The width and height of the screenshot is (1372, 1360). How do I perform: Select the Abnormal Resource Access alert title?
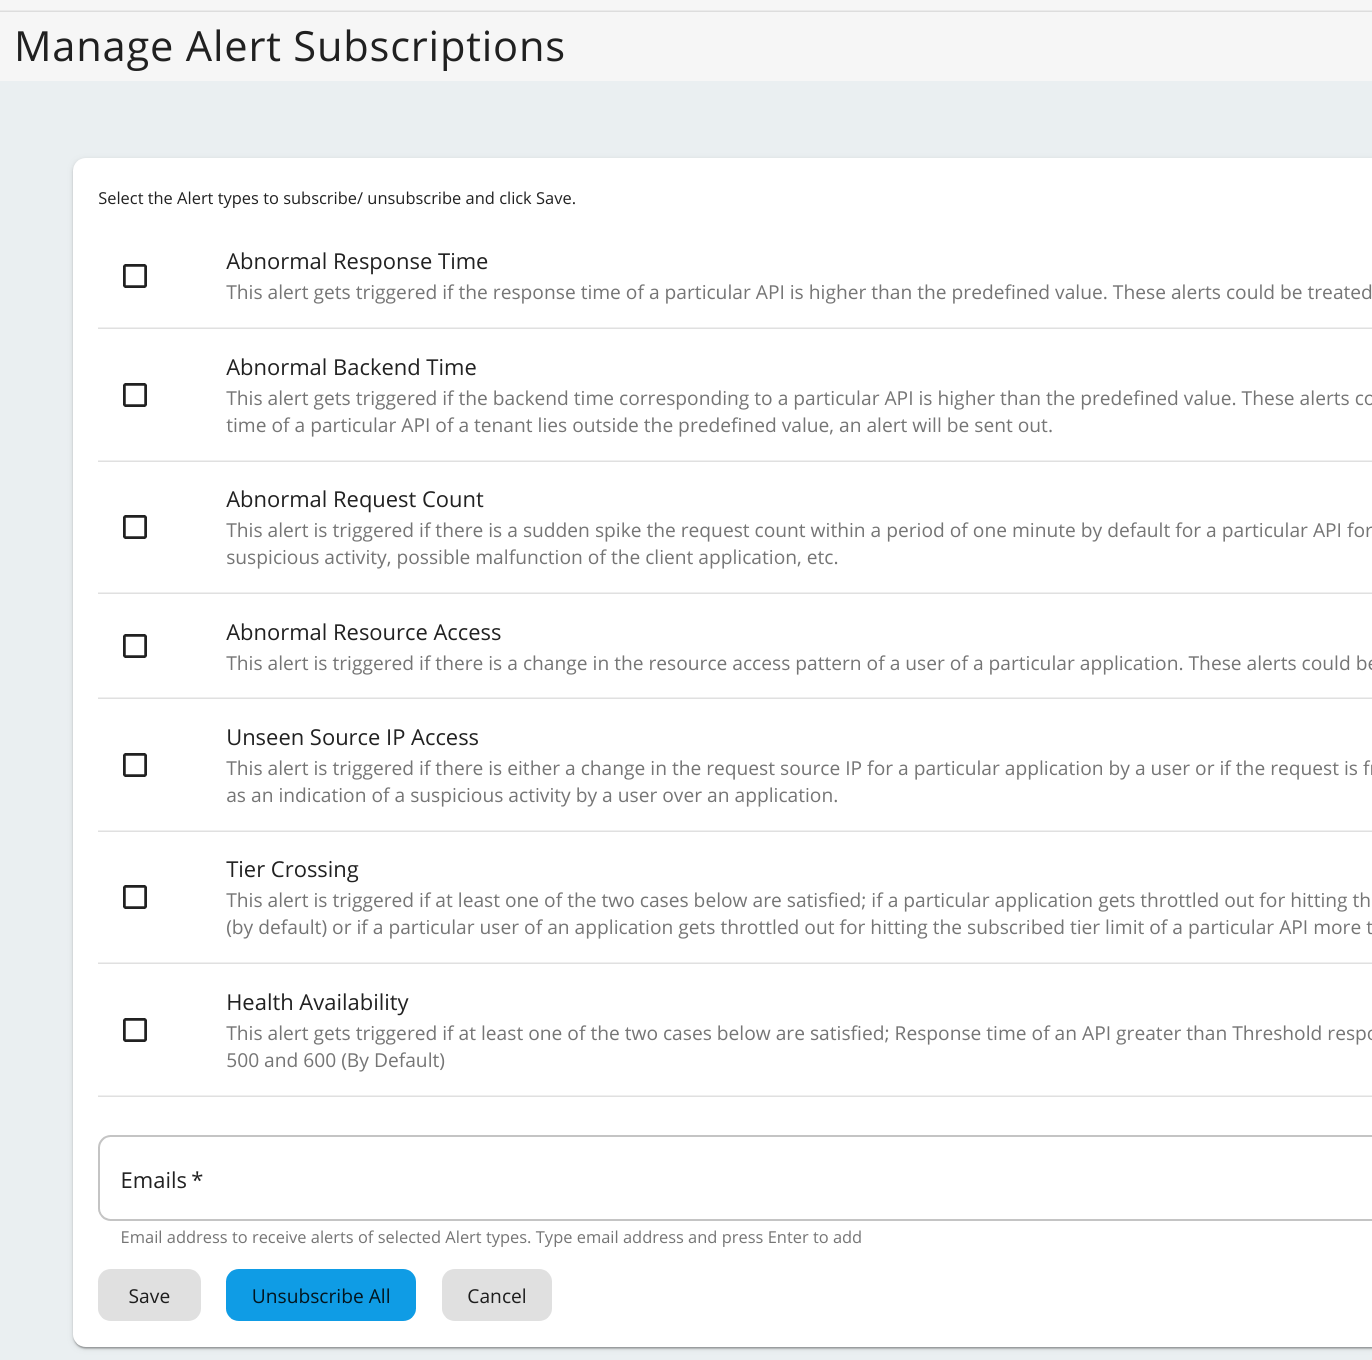click(x=363, y=632)
